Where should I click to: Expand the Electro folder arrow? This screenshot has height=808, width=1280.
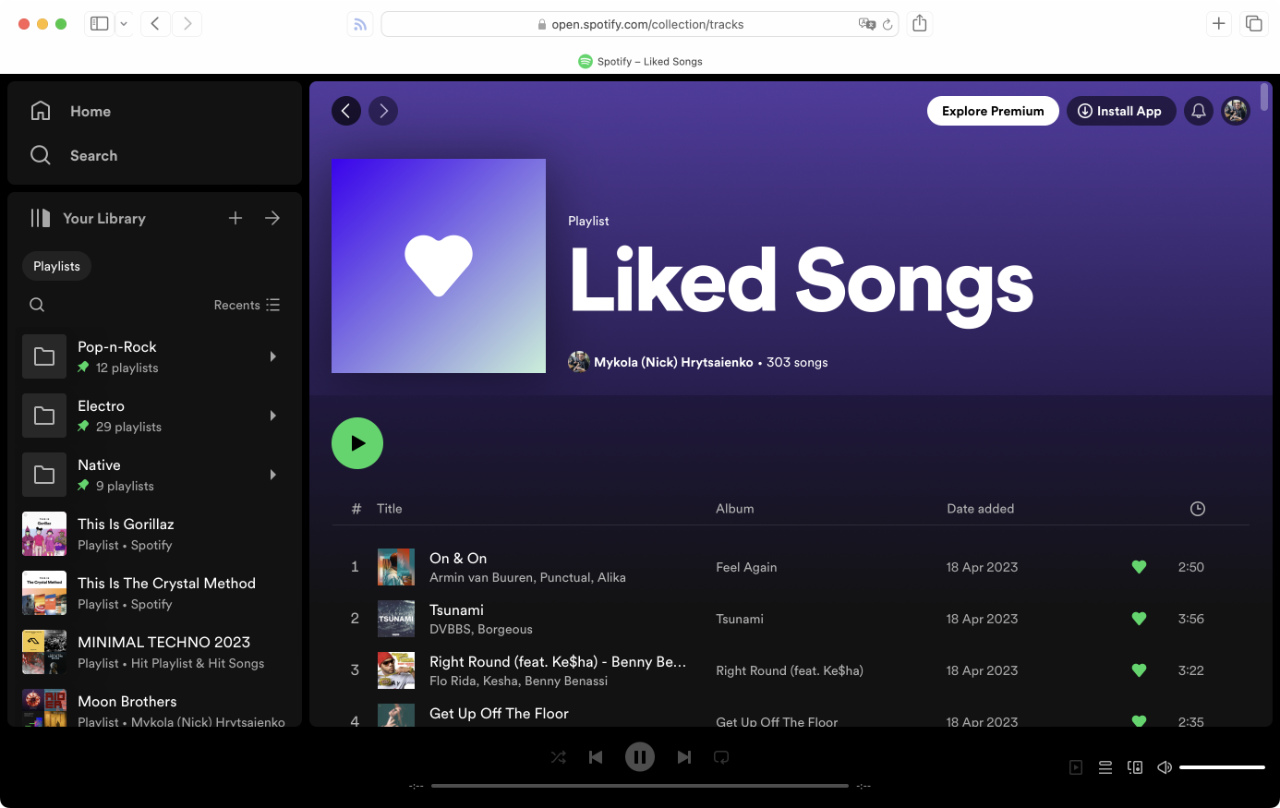pyautogui.click(x=273, y=416)
